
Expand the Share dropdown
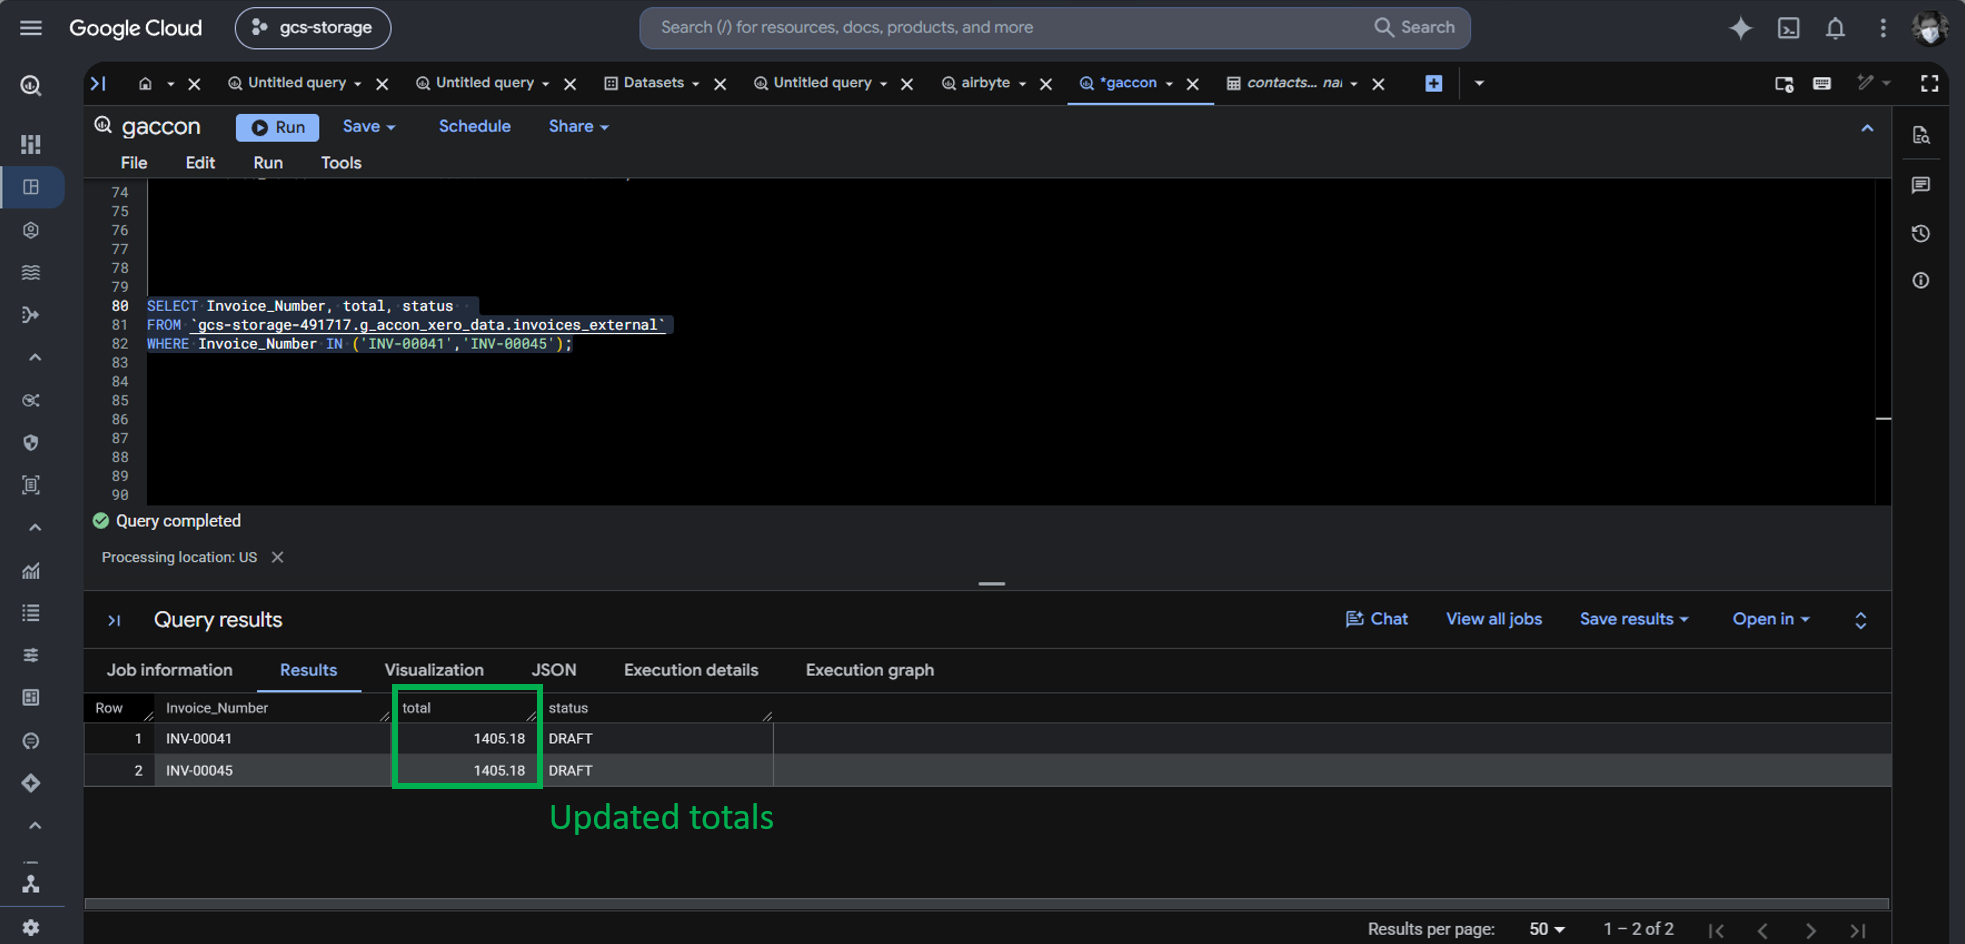click(x=578, y=127)
